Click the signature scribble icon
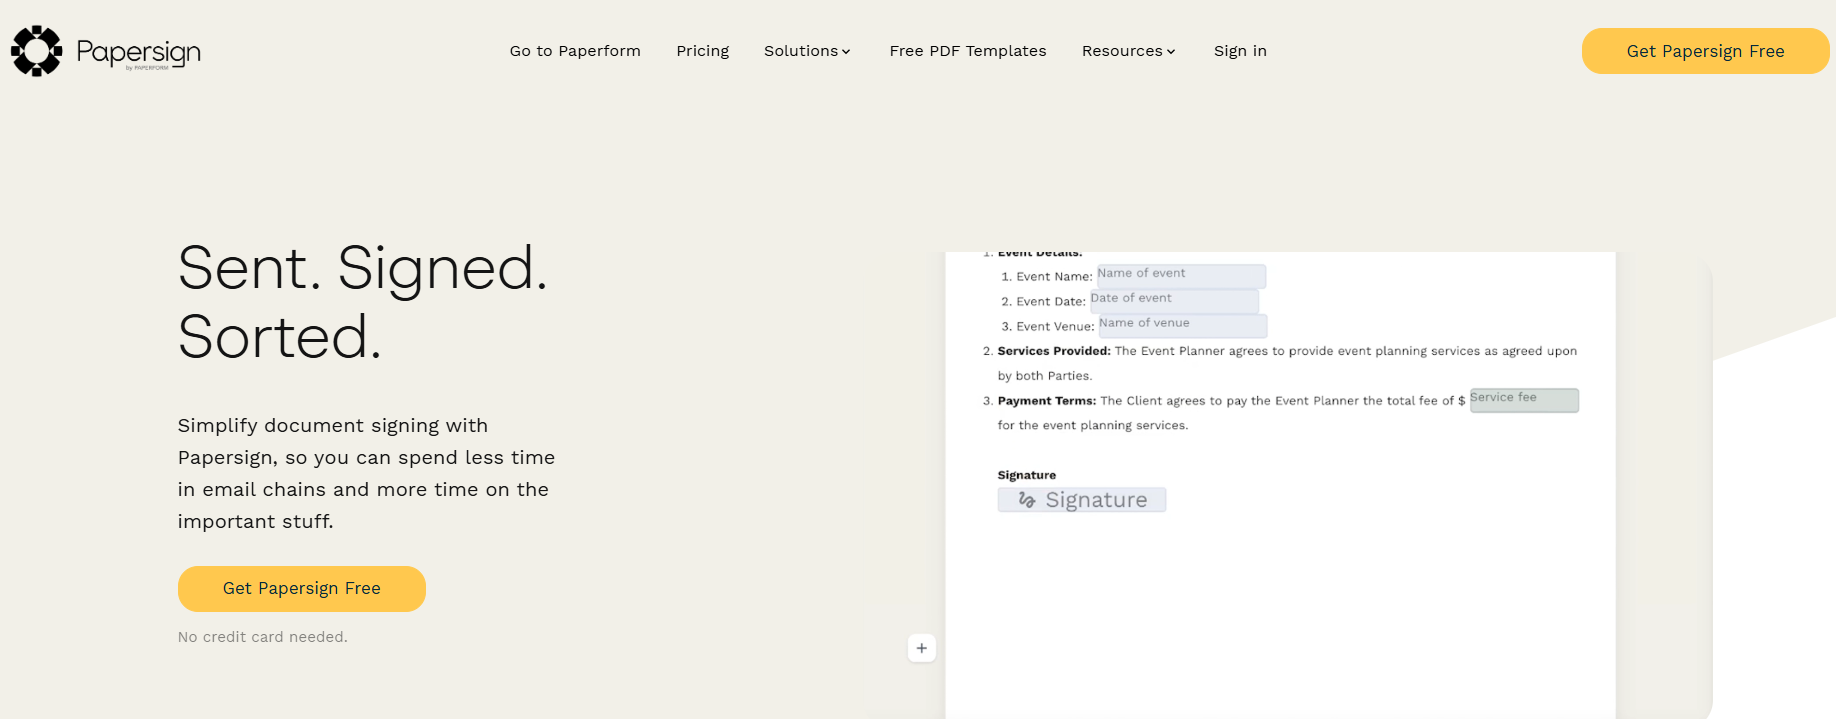The image size is (1836, 719). 1026,500
